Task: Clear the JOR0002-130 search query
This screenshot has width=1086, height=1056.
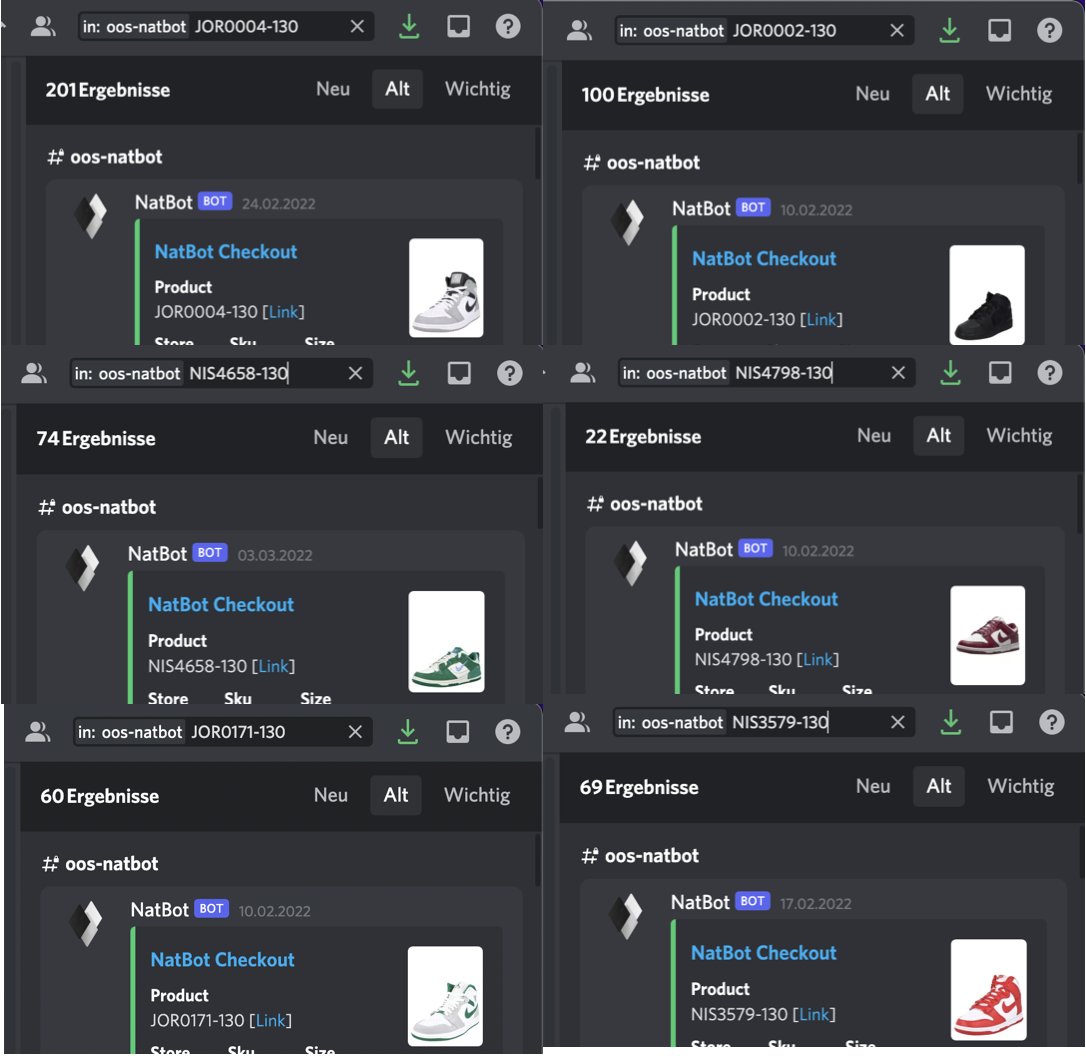Action: pos(897,30)
